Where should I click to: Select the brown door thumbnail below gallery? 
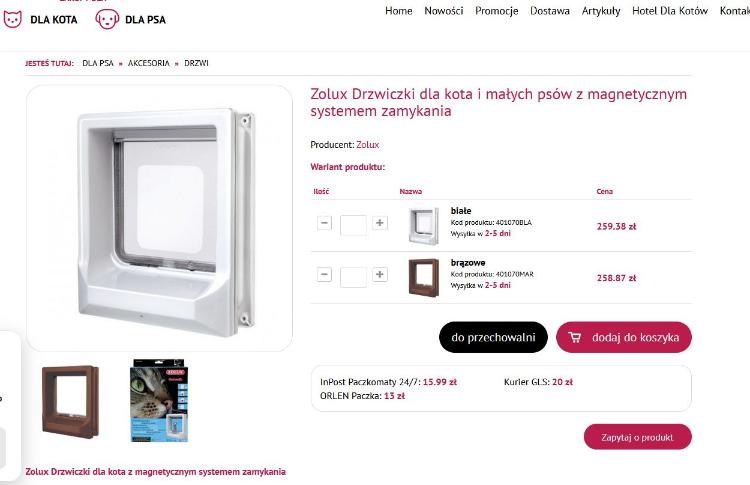point(71,401)
